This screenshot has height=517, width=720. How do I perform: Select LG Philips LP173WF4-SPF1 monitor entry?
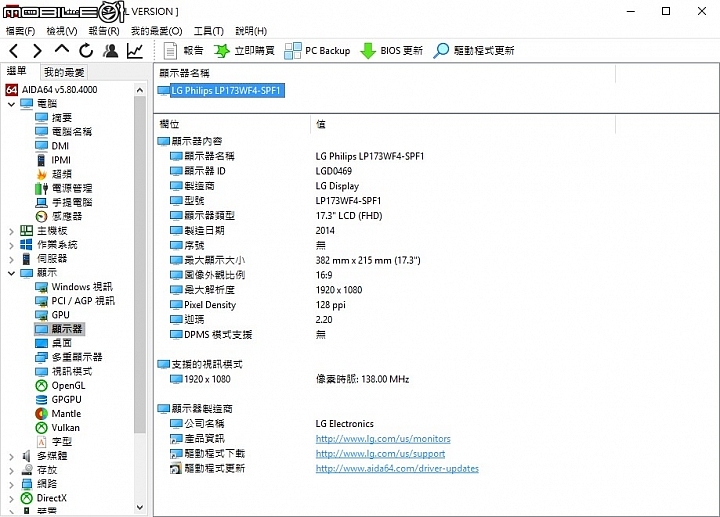click(x=221, y=90)
